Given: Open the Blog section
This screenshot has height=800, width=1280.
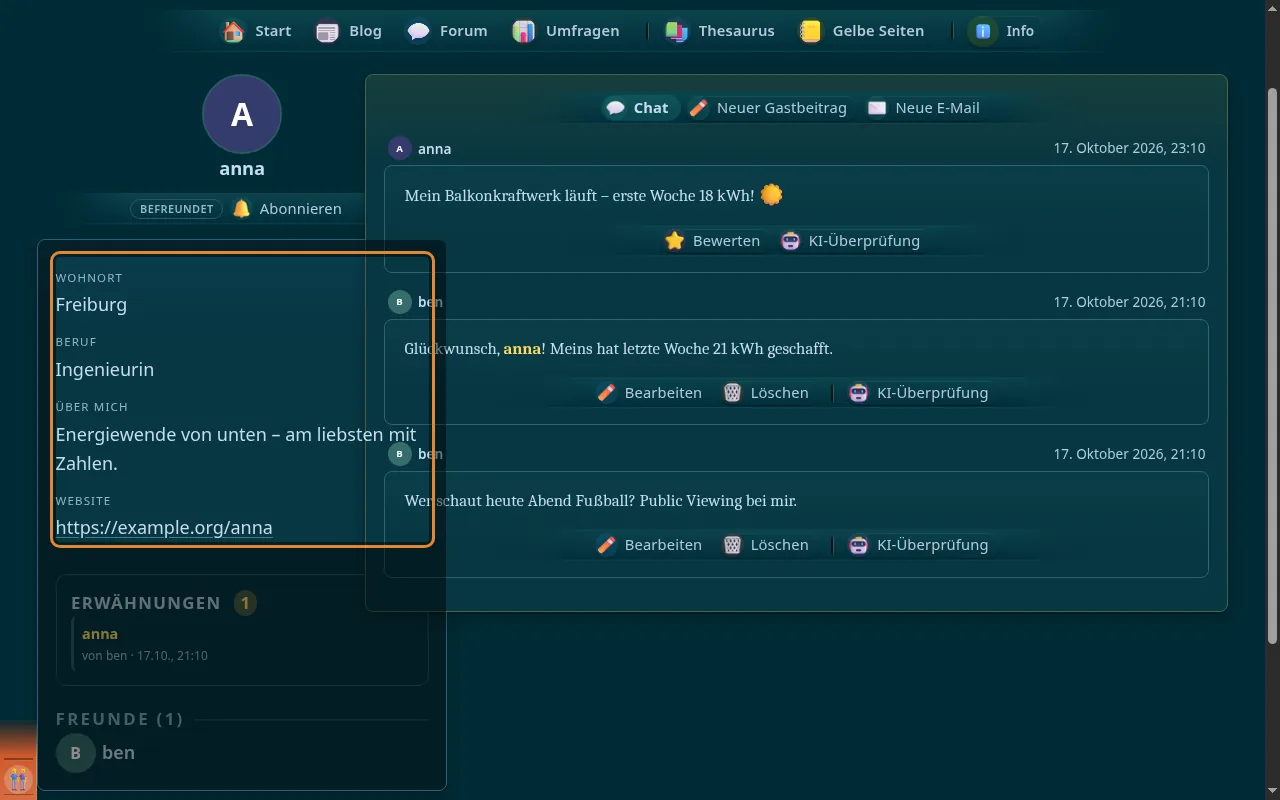Looking at the screenshot, I should [x=349, y=31].
